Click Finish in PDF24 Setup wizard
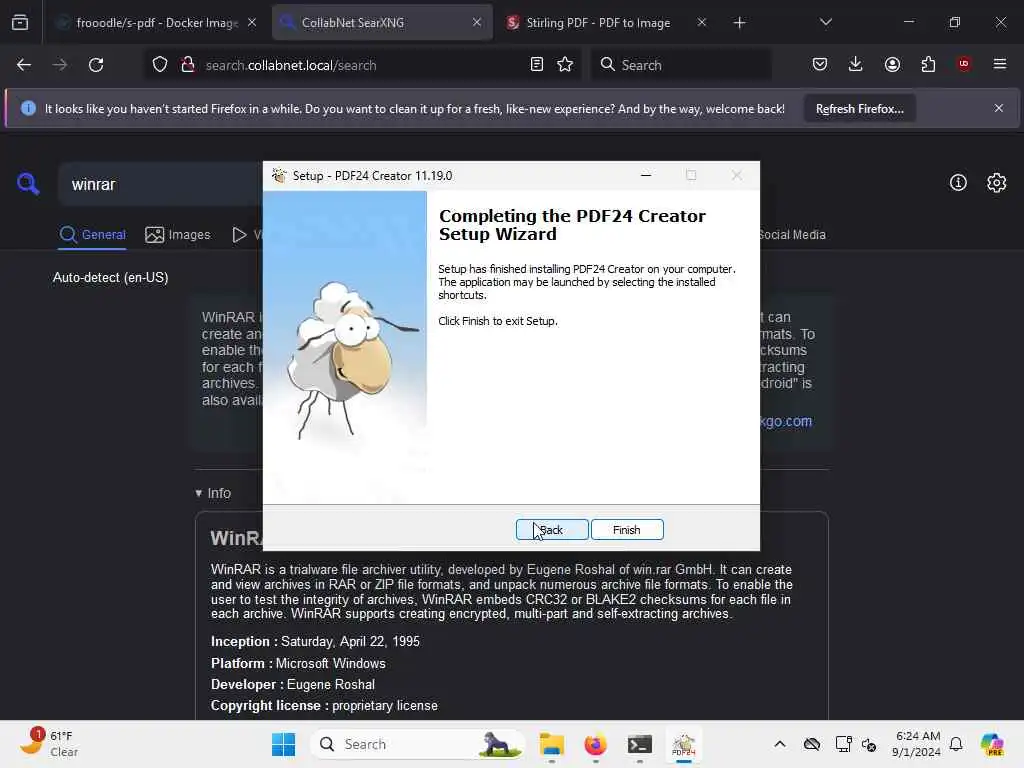 (x=627, y=530)
